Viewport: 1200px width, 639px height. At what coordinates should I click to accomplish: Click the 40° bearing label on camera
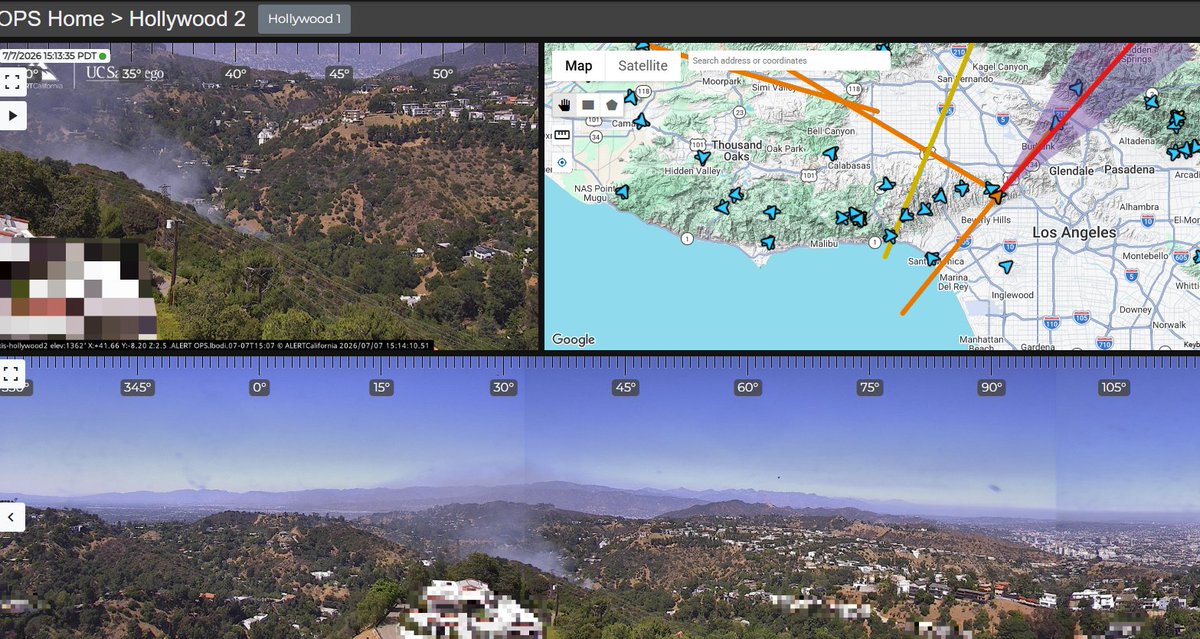pyautogui.click(x=235, y=74)
